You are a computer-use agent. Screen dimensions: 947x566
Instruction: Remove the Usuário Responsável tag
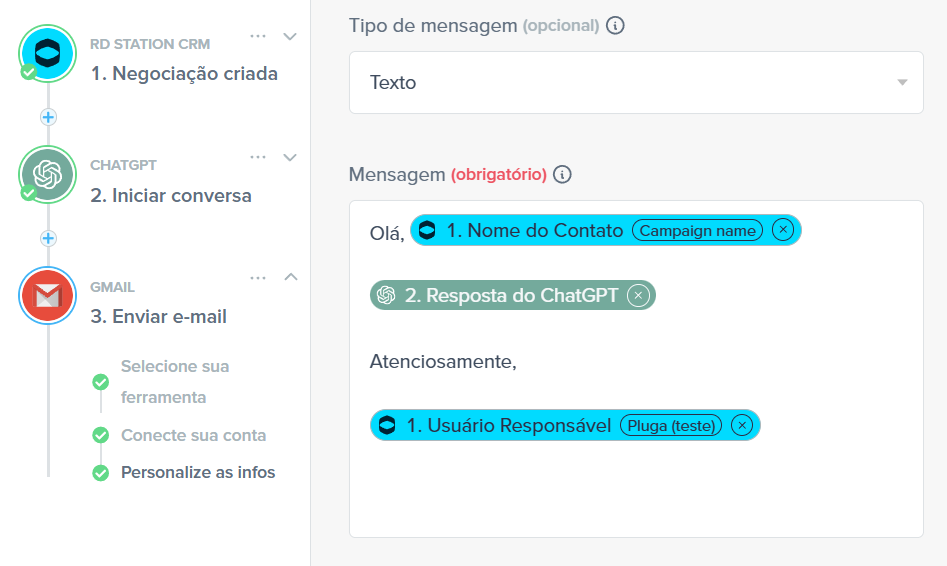[x=742, y=425]
